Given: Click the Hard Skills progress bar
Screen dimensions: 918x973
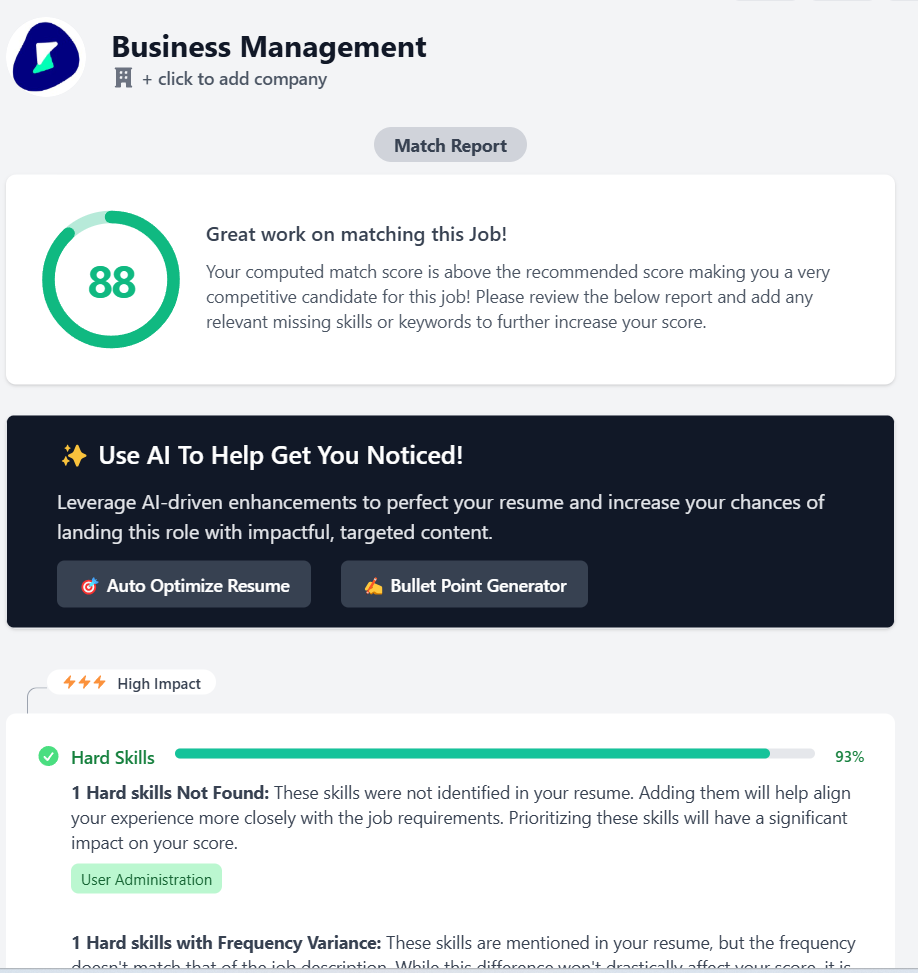Looking at the screenshot, I should tap(495, 754).
